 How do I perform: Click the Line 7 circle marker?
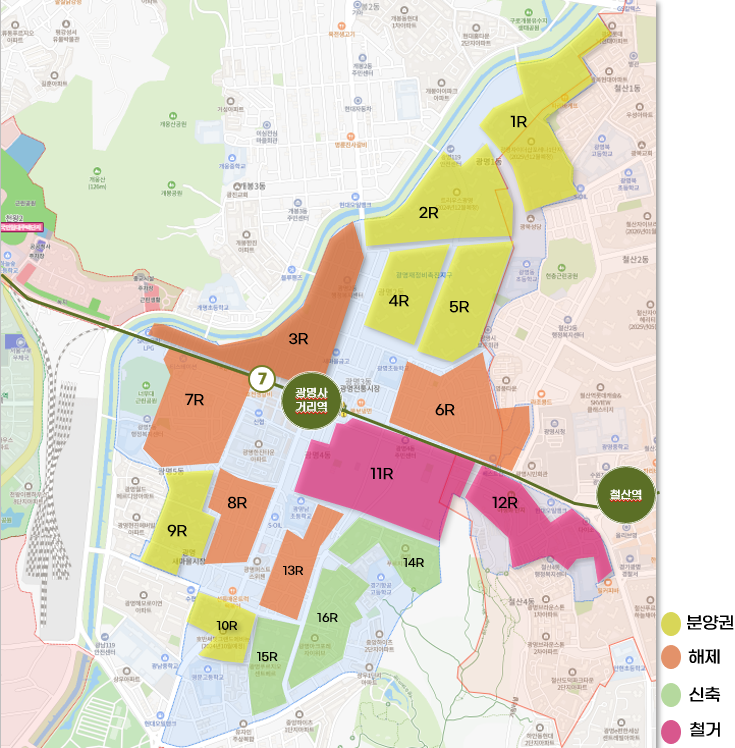click(x=262, y=379)
